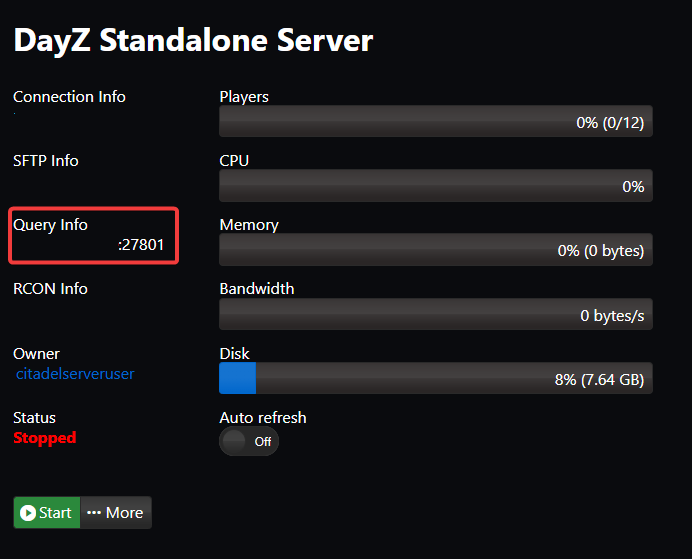This screenshot has height=559, width=692.
Task: Click the Auto refresh label
Action: coord(263,418)
